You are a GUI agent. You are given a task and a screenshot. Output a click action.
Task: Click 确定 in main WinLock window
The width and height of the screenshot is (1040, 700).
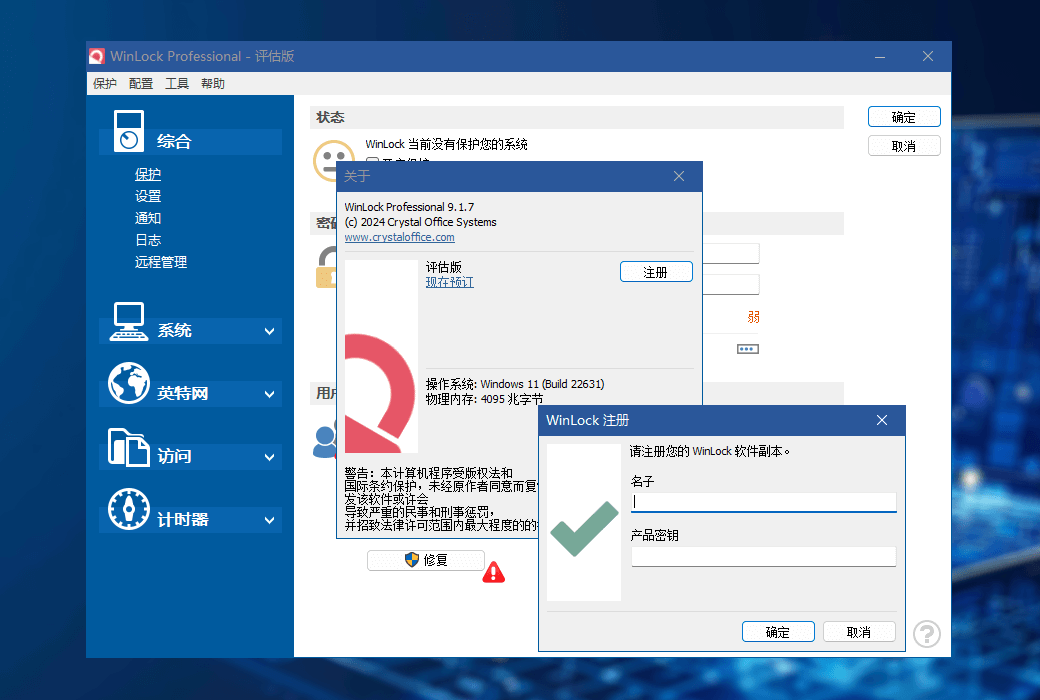pyautogui.click(x=904, y=117)
